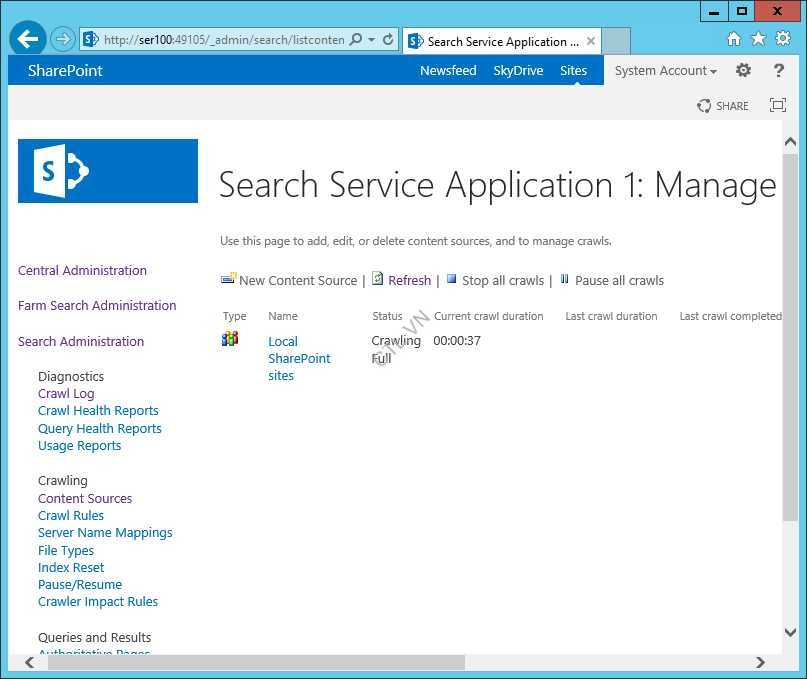Click New Content Source link
This screenshot has width=807, height=679.
point(298,281)
